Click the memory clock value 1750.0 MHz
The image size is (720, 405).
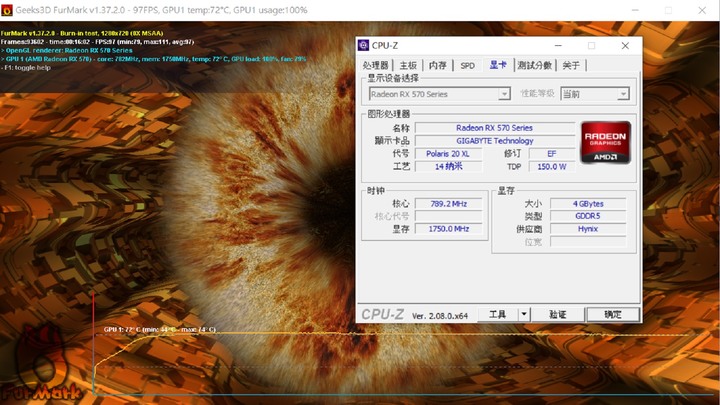pos(448,229)
